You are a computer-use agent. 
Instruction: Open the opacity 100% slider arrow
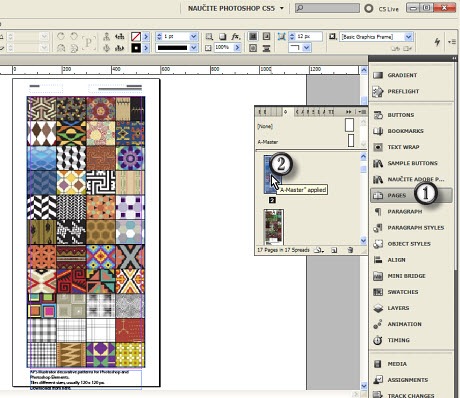237,48
